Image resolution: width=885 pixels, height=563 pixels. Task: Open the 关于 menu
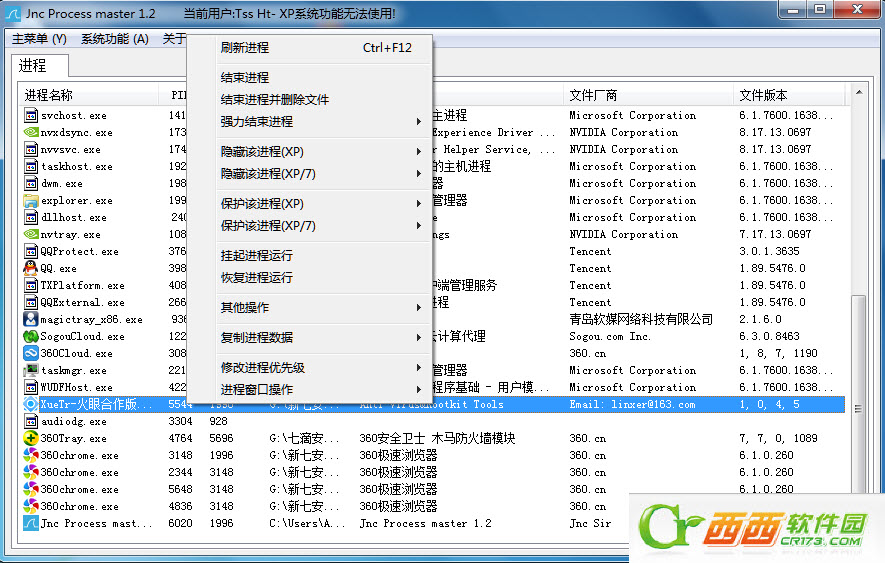coord(174,38)
